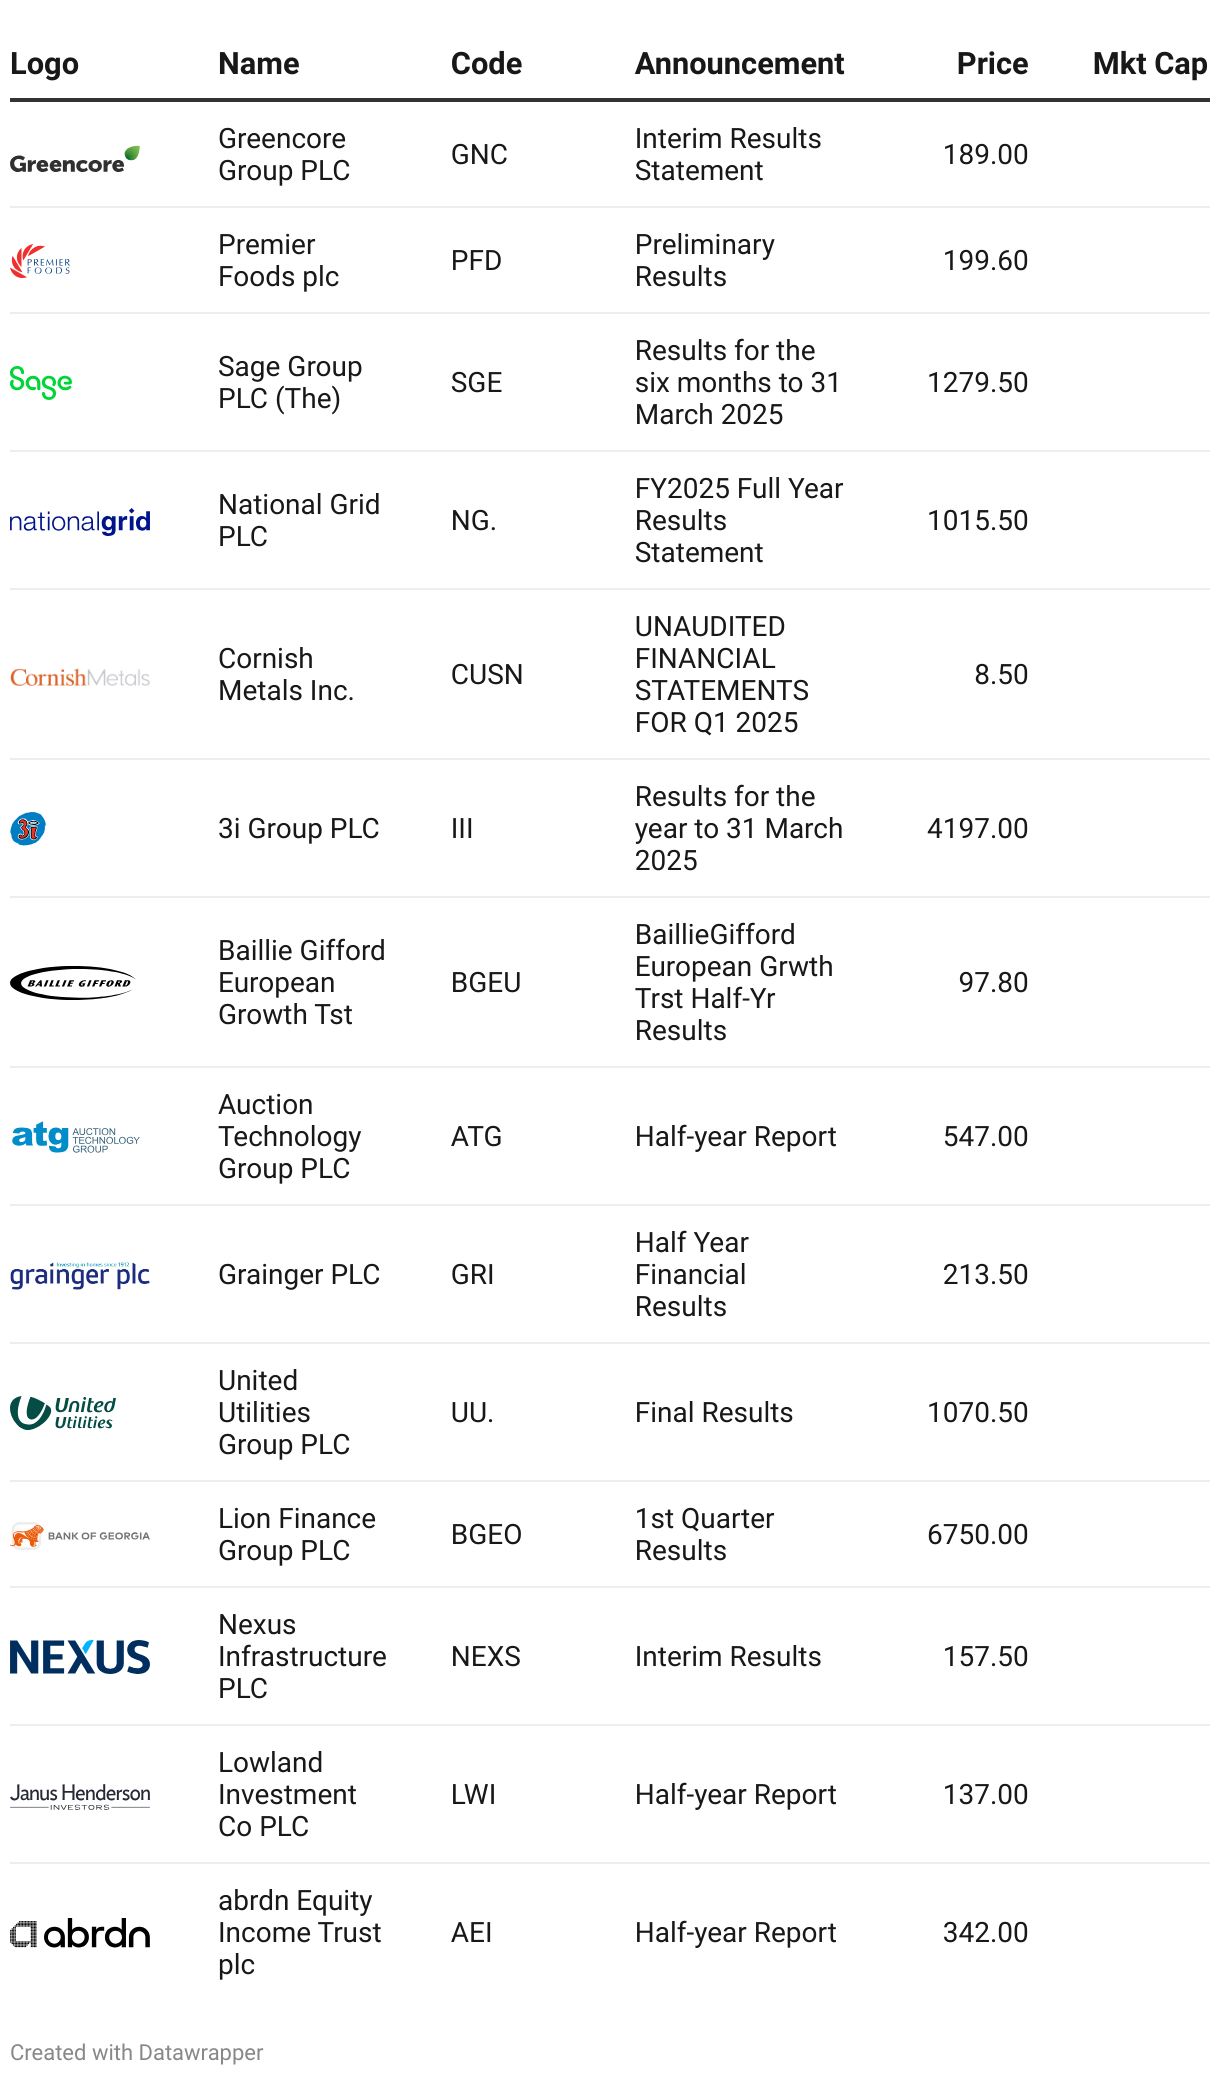Screen dimensions: 1220x2076
Task: Click the Name column header
Action: click(259, 64)
